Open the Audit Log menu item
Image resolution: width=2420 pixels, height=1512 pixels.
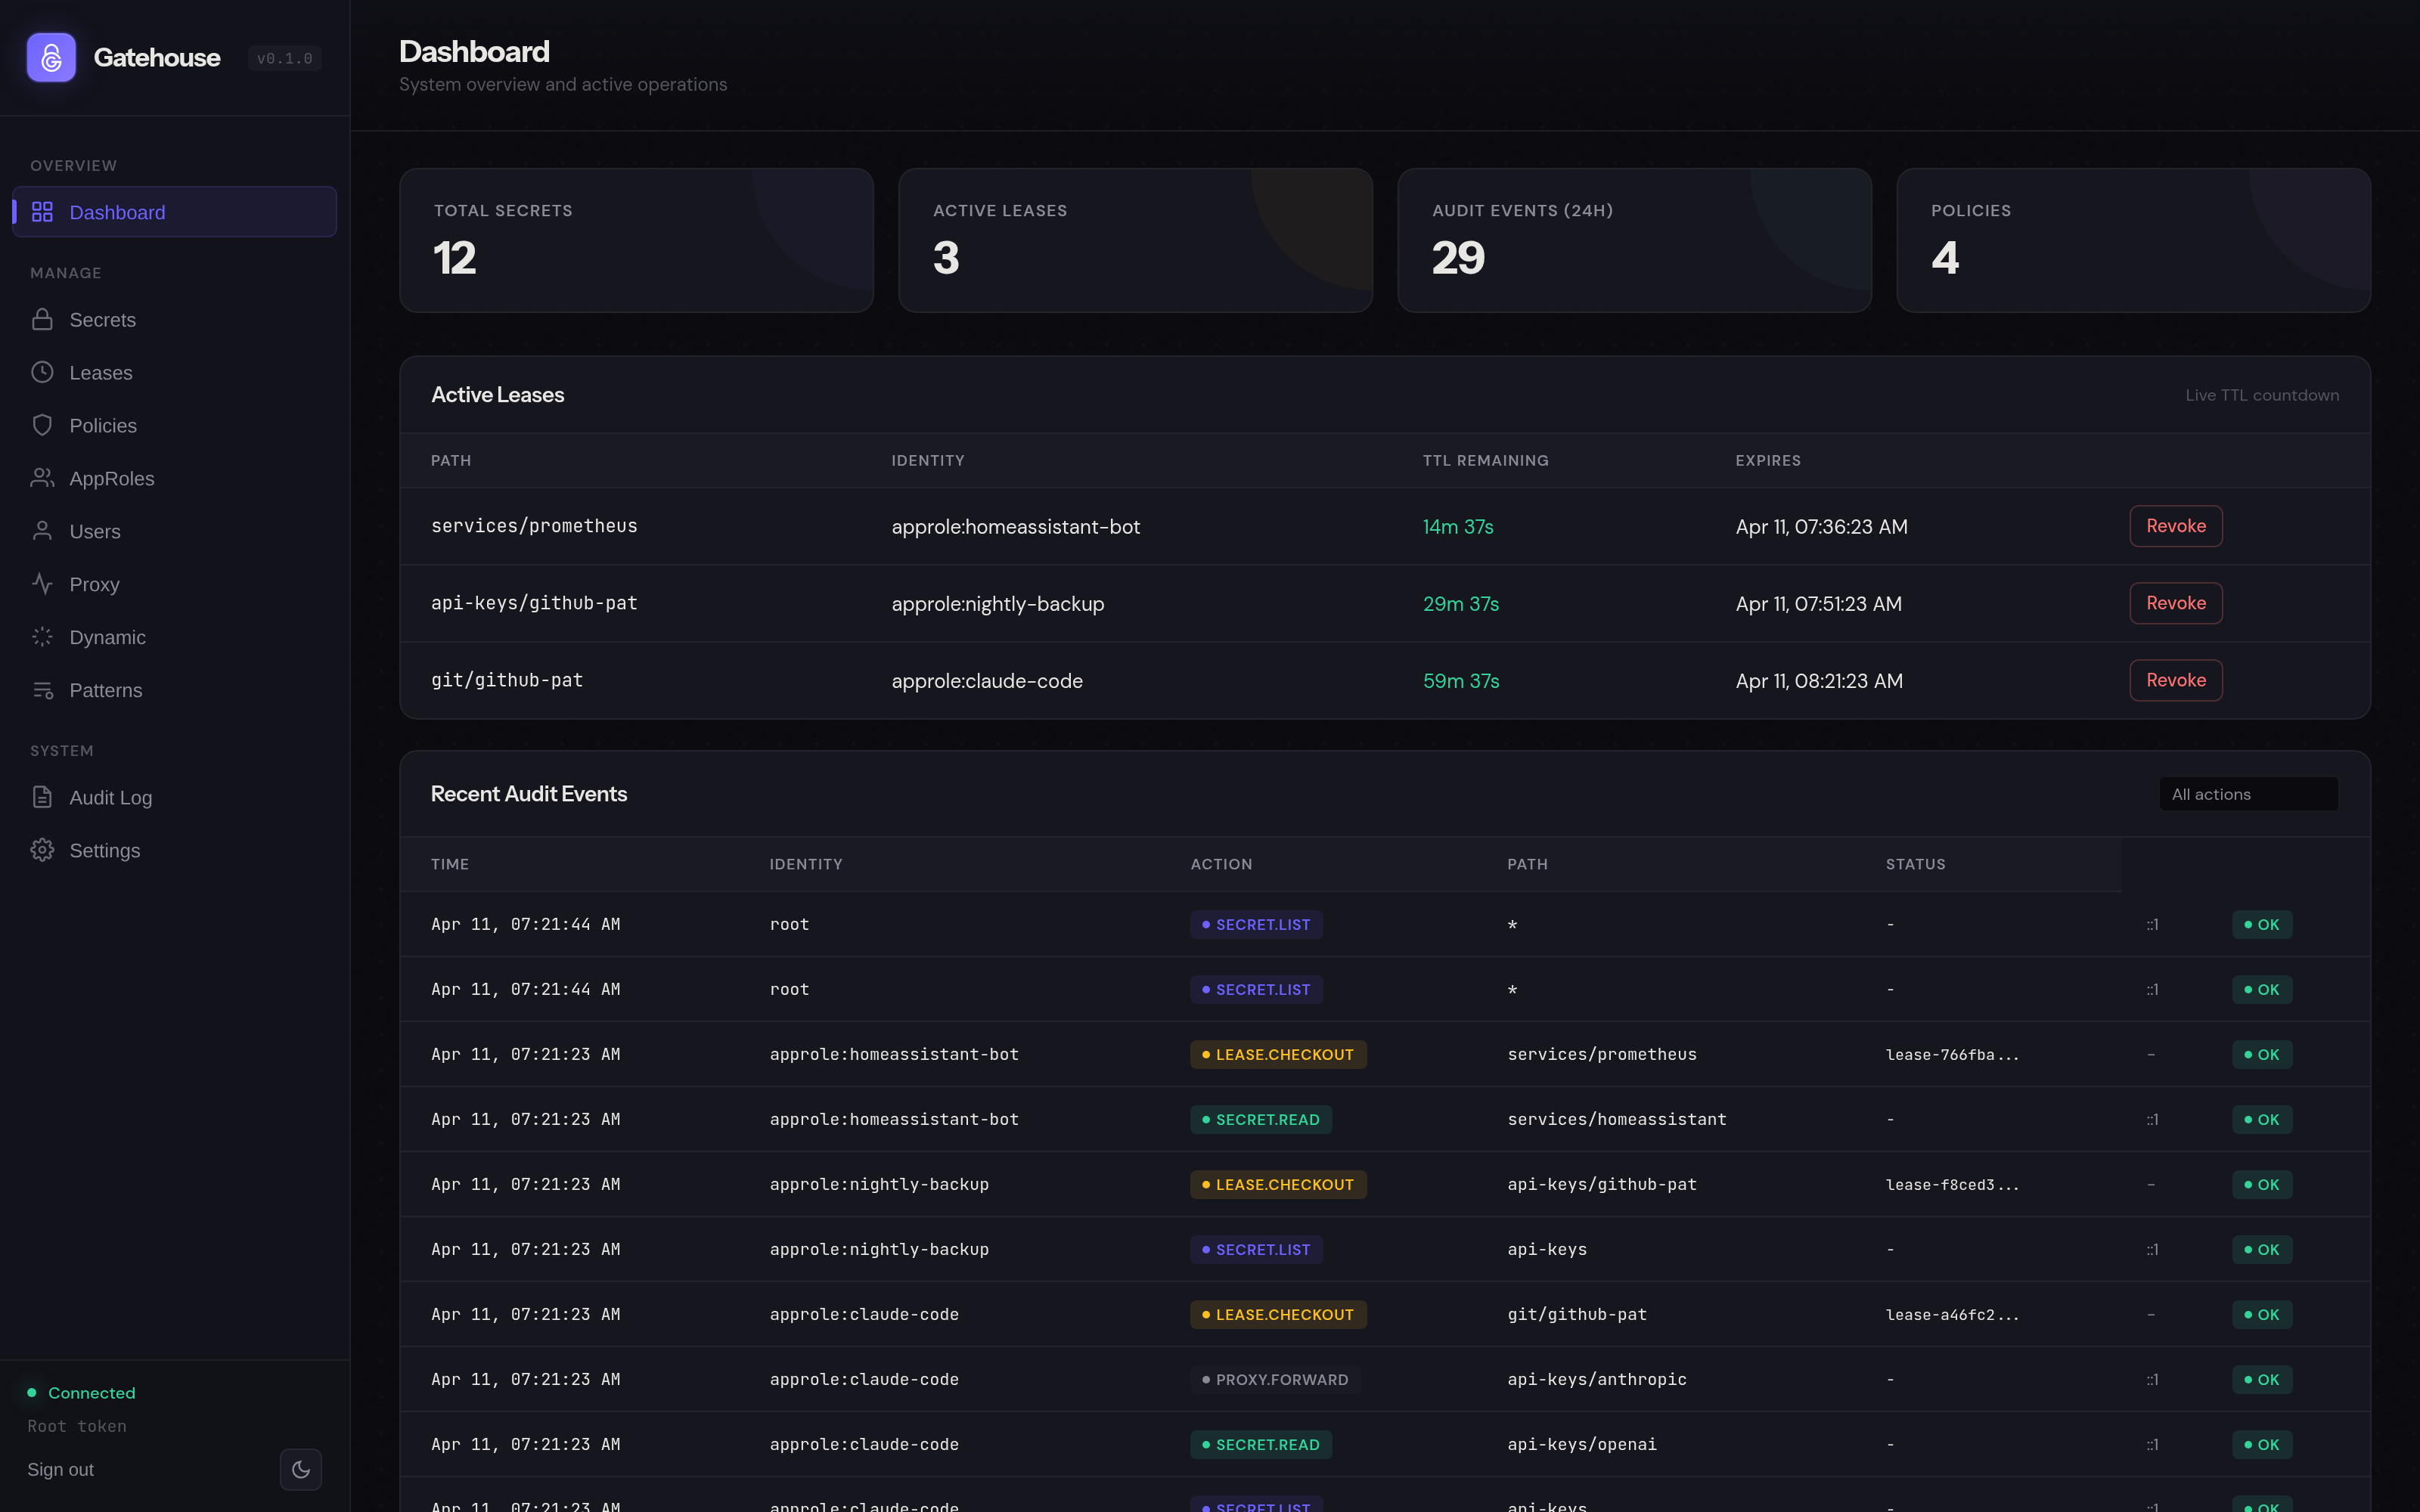point(110,797)
